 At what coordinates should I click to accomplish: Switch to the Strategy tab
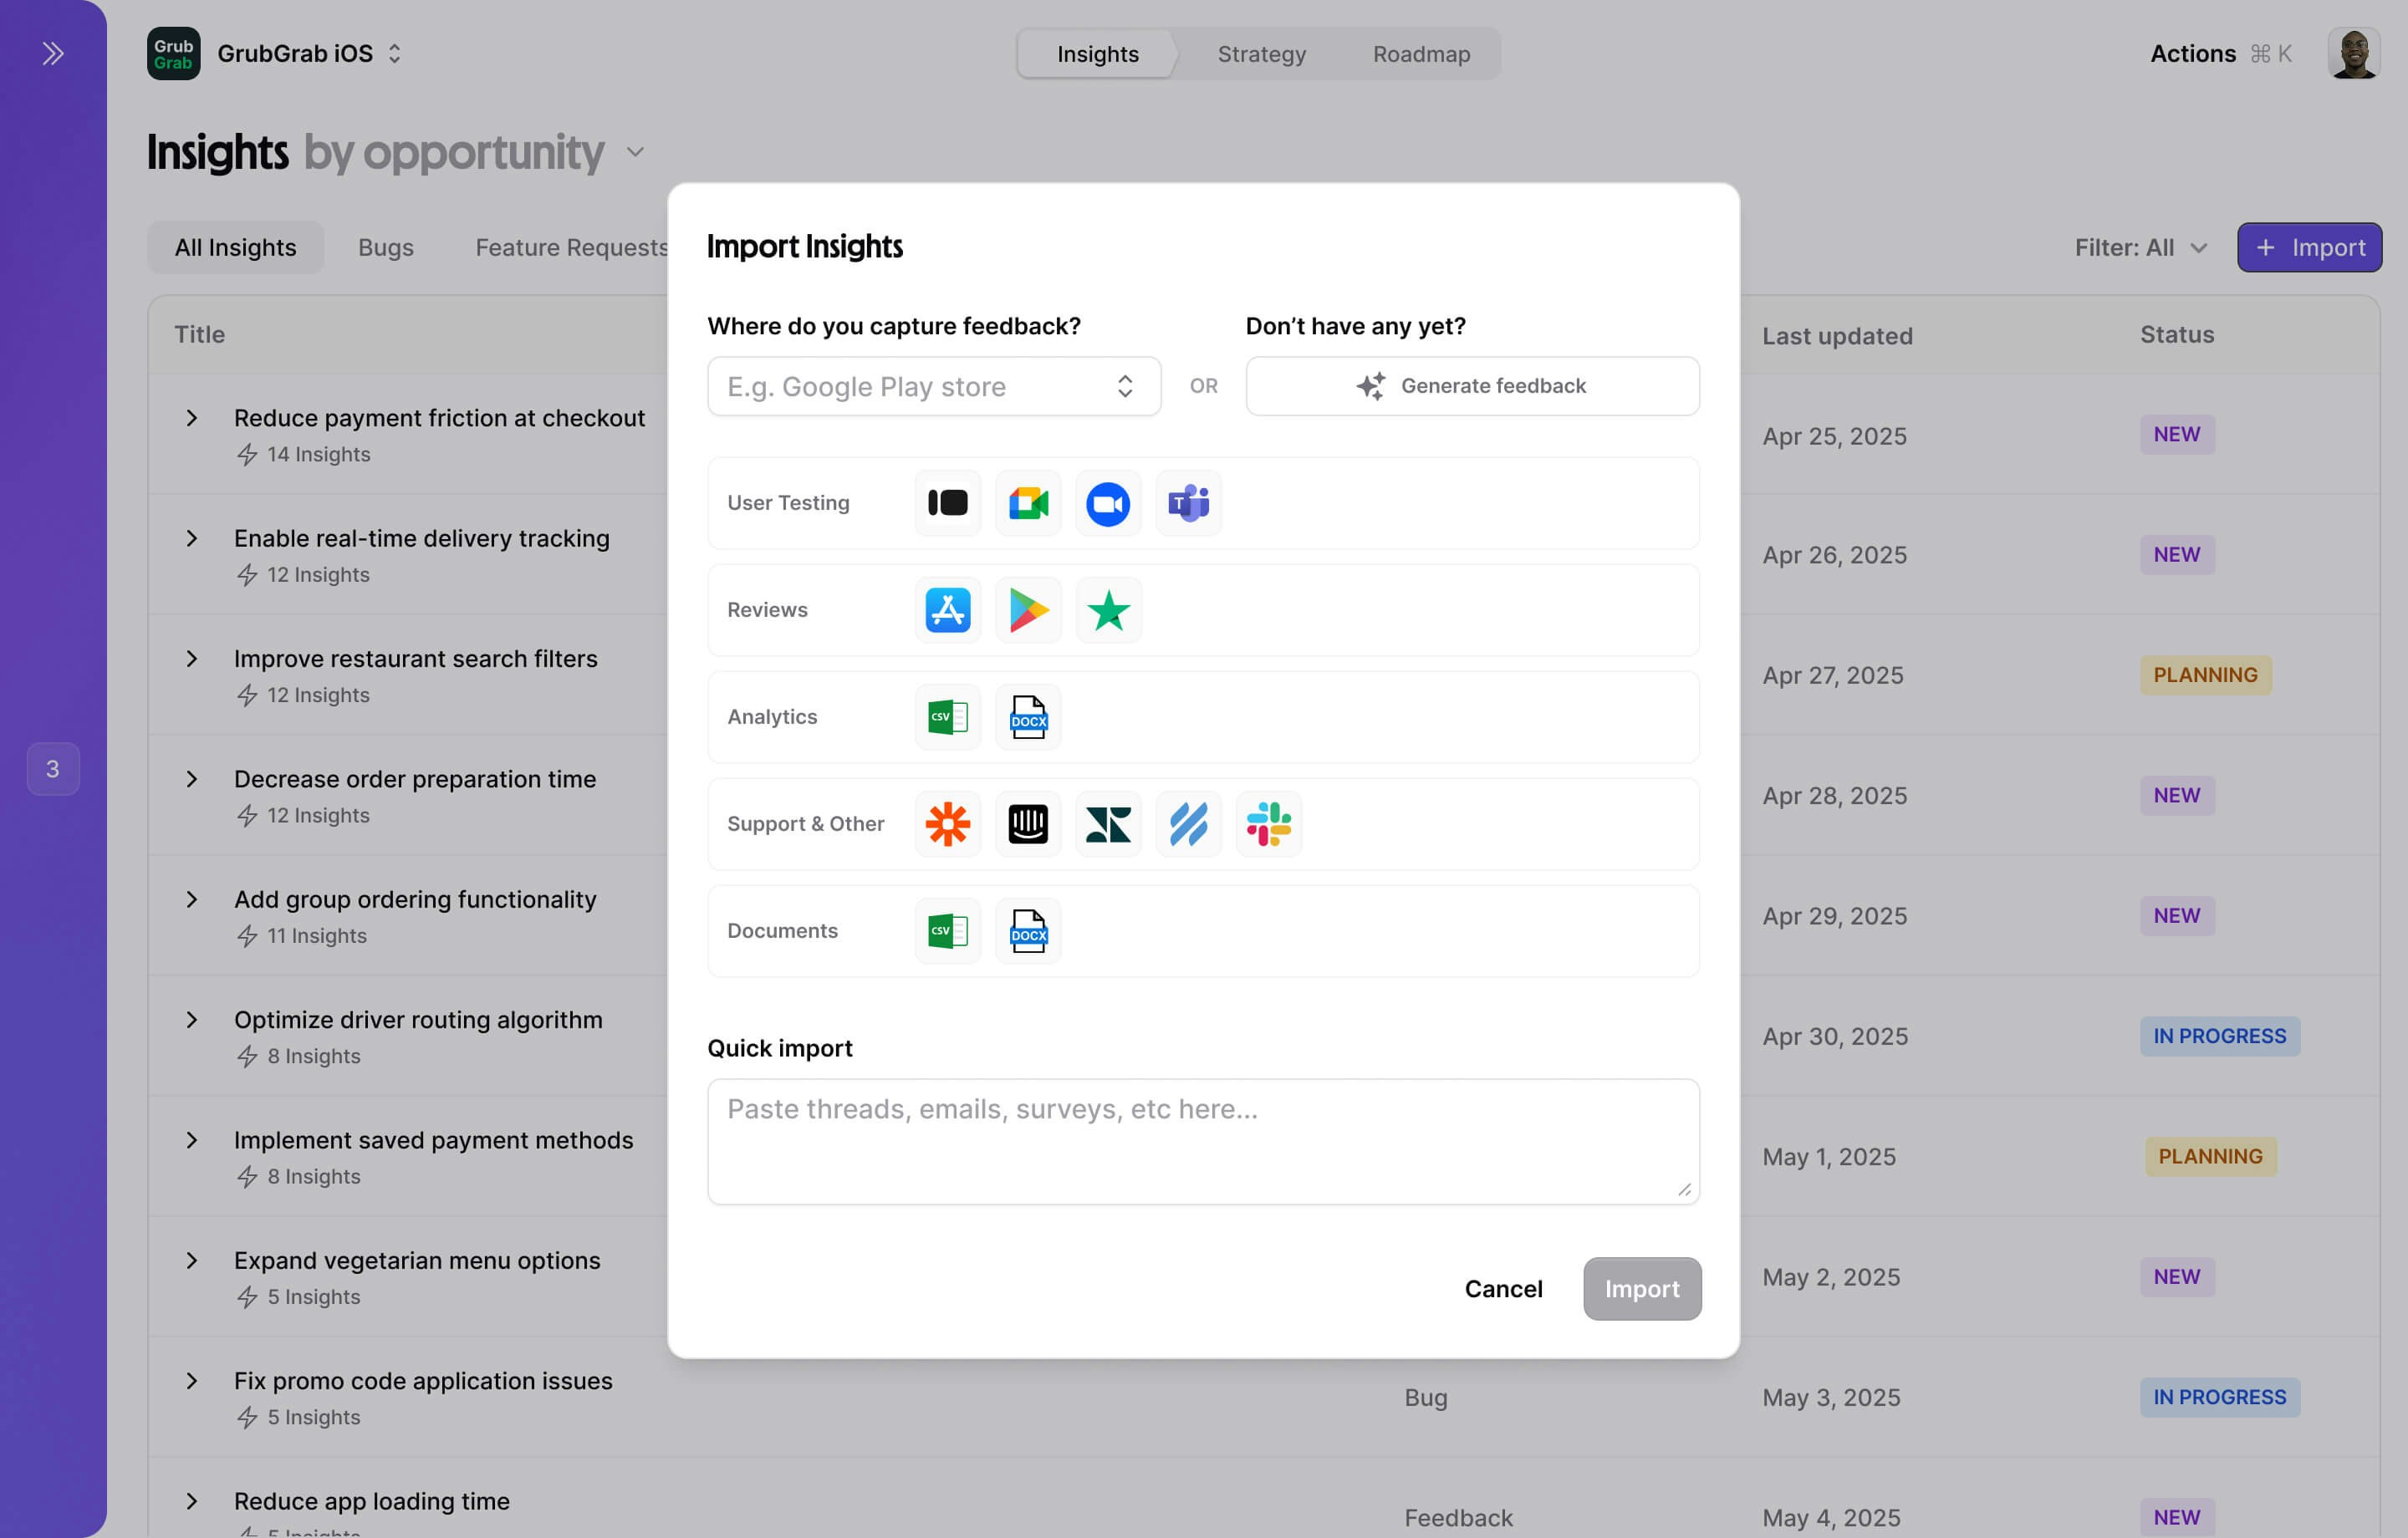tap(1261, 54)
